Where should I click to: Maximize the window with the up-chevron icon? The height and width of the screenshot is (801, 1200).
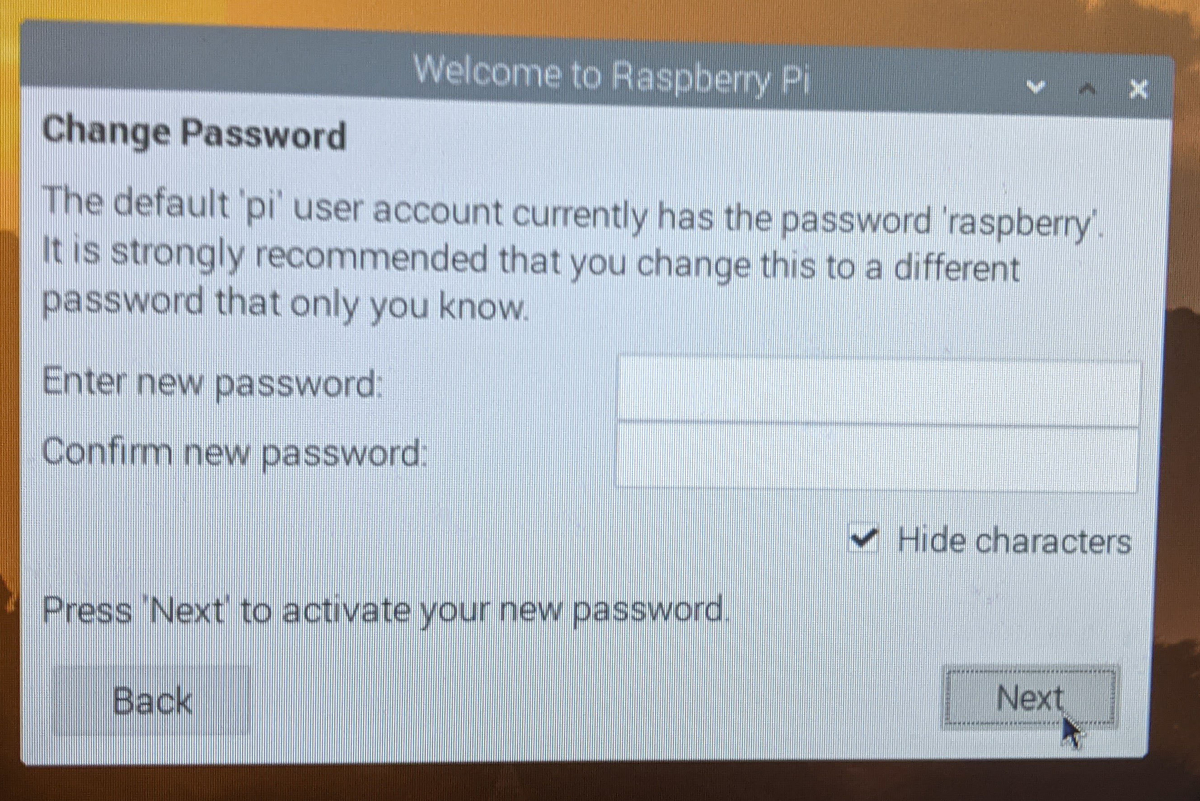[x=1087, y=89]
